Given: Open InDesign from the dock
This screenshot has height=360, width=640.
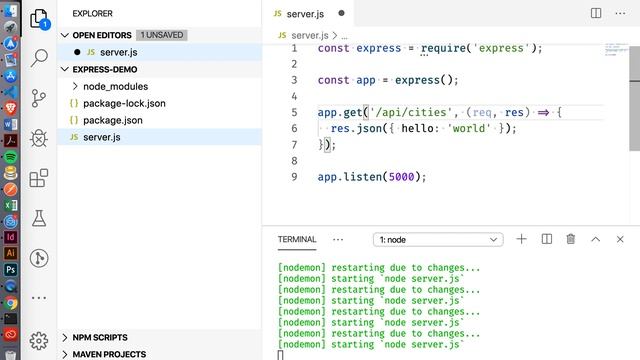Looking at the screenshot, I should 11,237.
